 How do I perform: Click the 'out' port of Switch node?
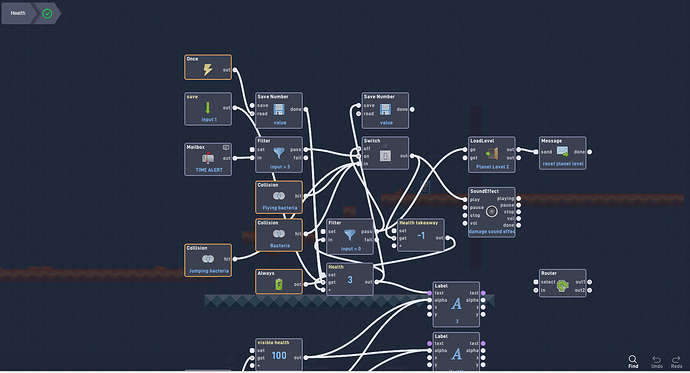[412, 155]
